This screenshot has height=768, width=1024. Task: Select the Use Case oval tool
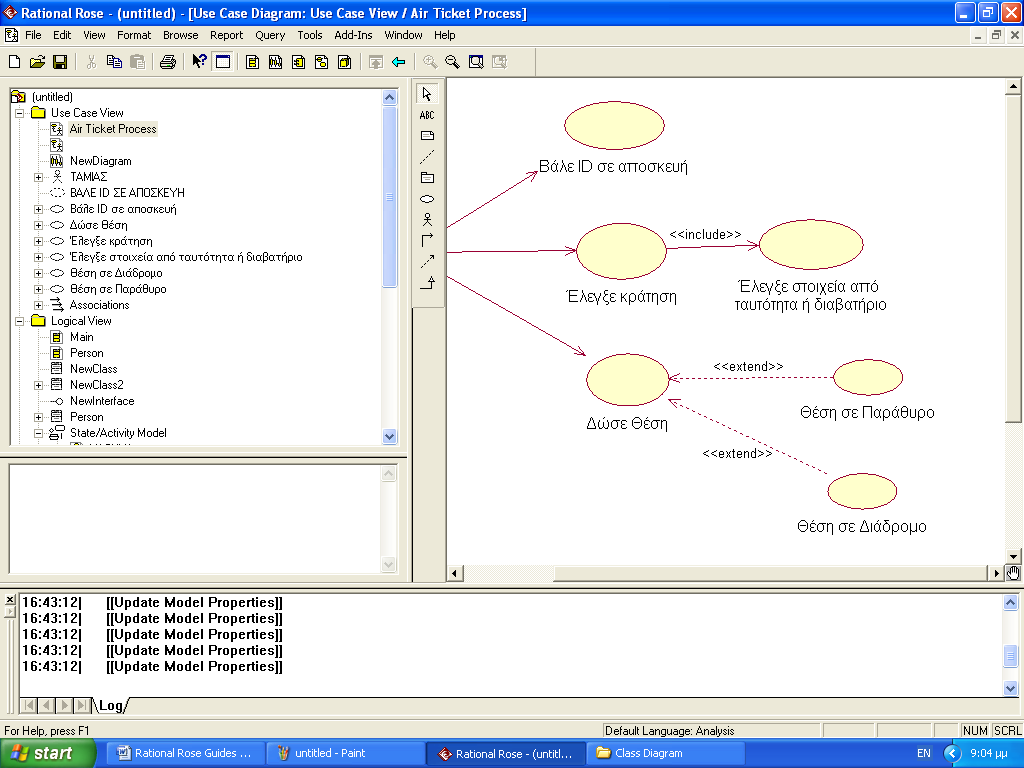click(x=427, y=199)
